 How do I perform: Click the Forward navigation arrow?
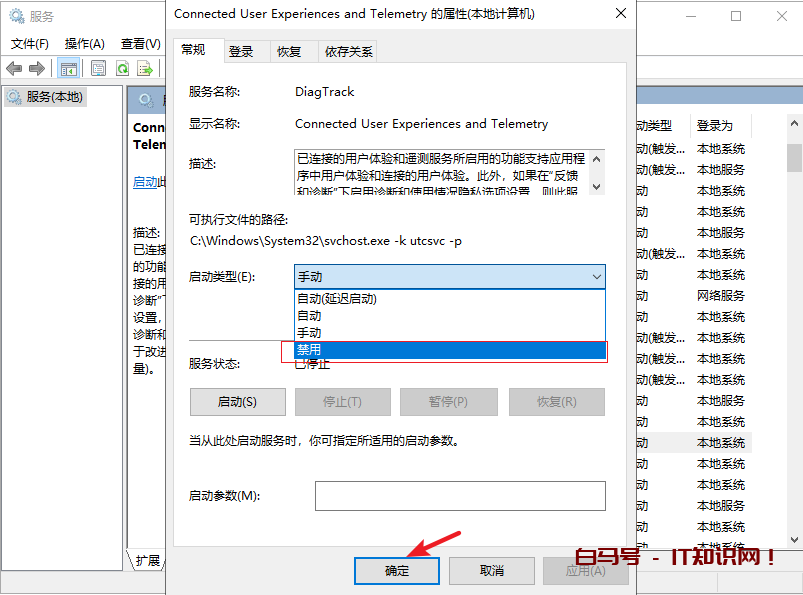[x=37, y=68]
